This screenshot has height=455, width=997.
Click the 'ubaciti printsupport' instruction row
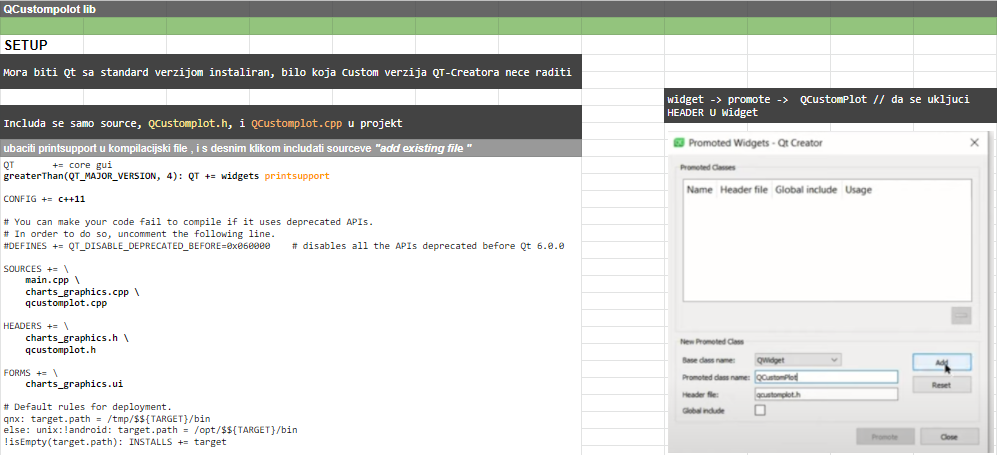(291, 148)
